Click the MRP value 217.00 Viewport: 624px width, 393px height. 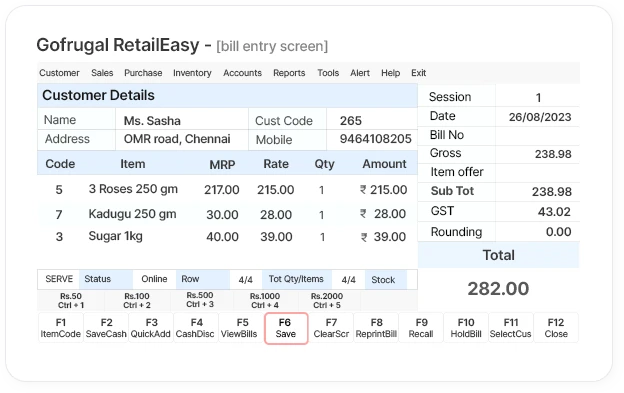[222, 190]
